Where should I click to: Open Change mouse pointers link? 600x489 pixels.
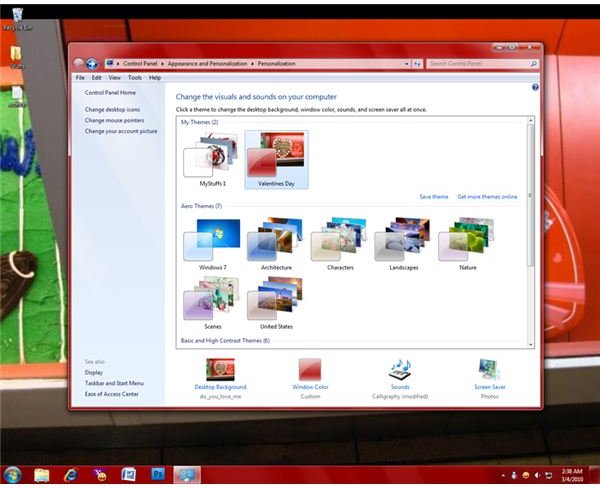(114, 120)
